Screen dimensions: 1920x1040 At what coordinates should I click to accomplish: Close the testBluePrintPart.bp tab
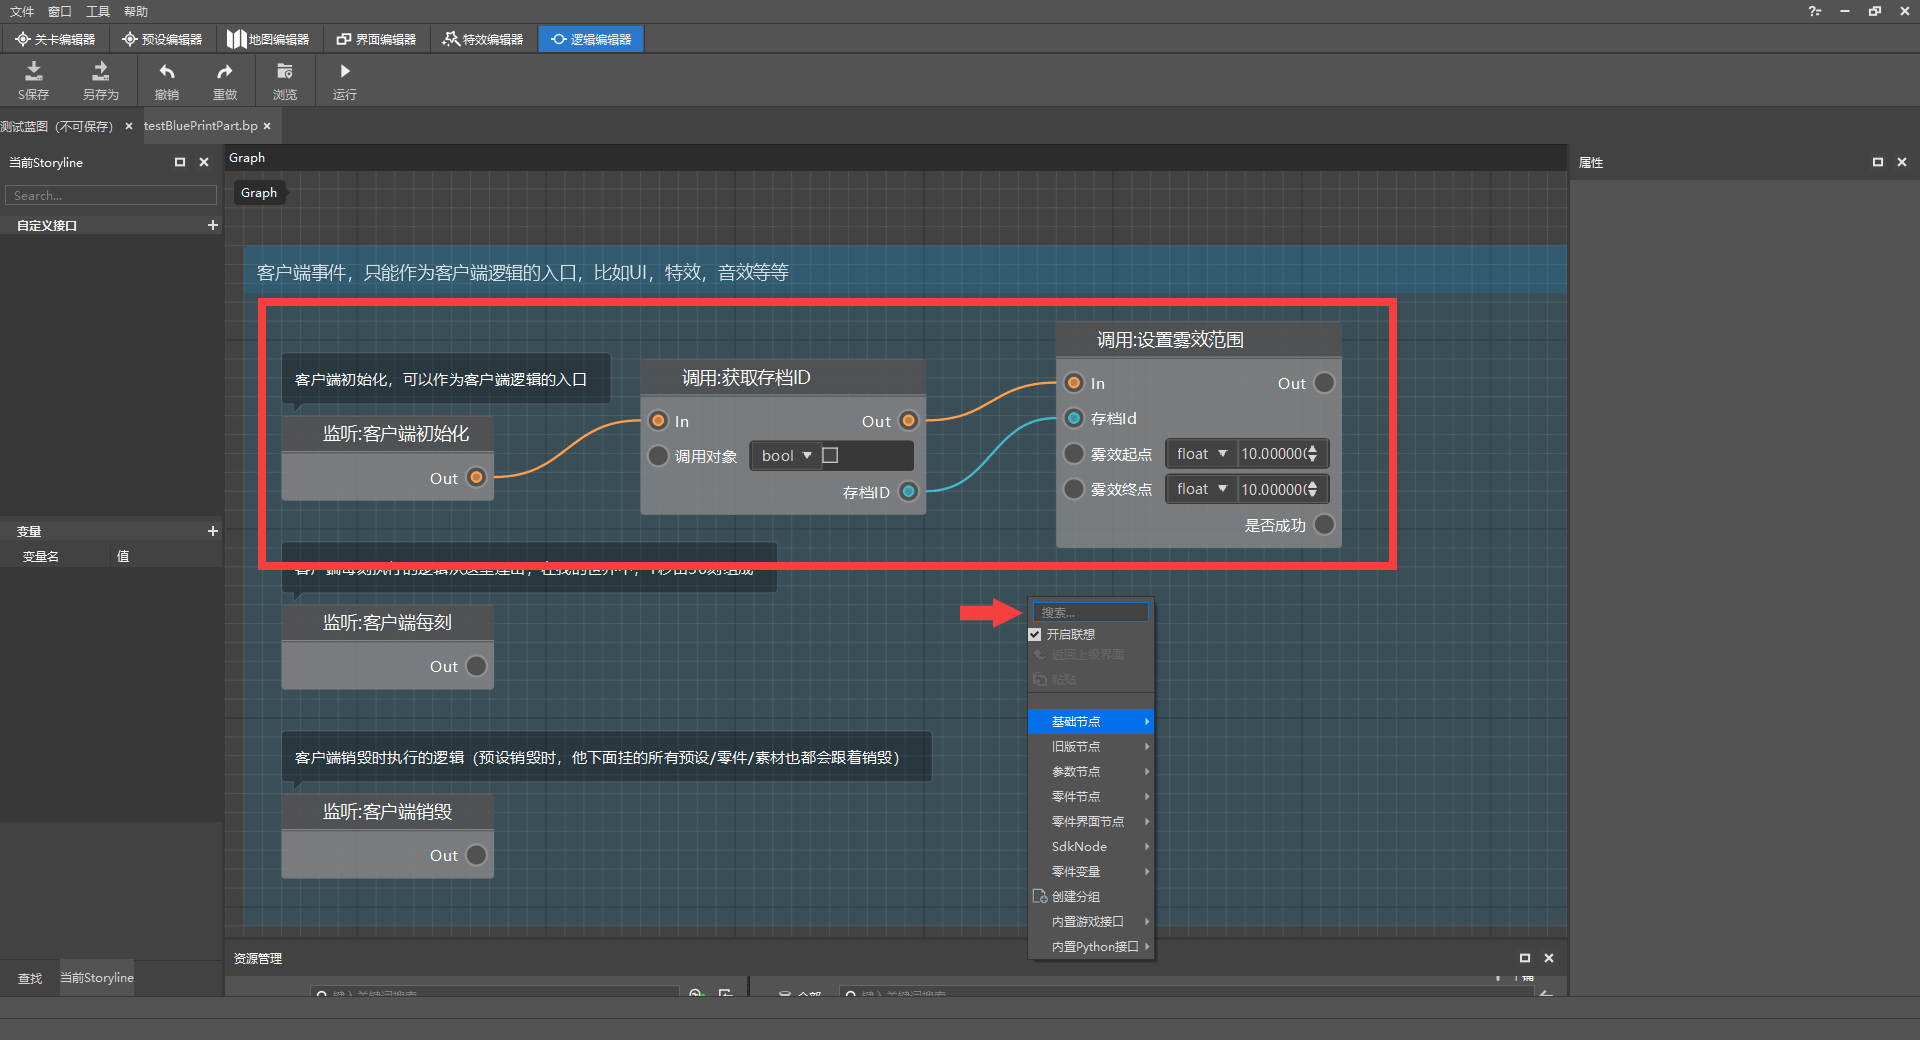pos(267,126)
